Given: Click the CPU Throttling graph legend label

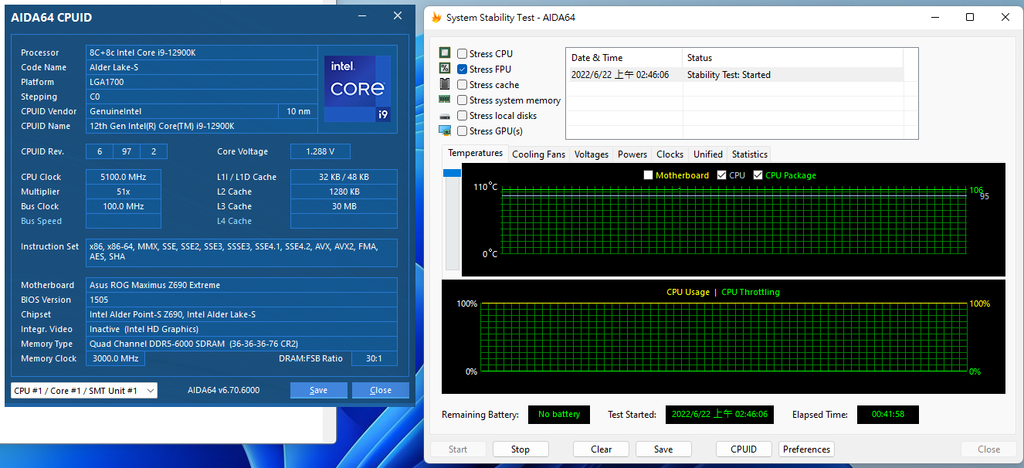Looking at the screenshot, I should 750,292.
